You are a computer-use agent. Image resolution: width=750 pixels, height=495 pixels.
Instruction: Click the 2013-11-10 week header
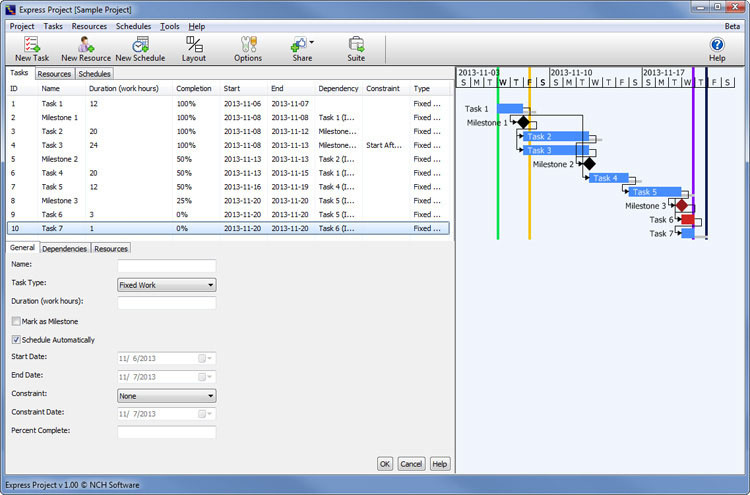[x=572, y=72]
